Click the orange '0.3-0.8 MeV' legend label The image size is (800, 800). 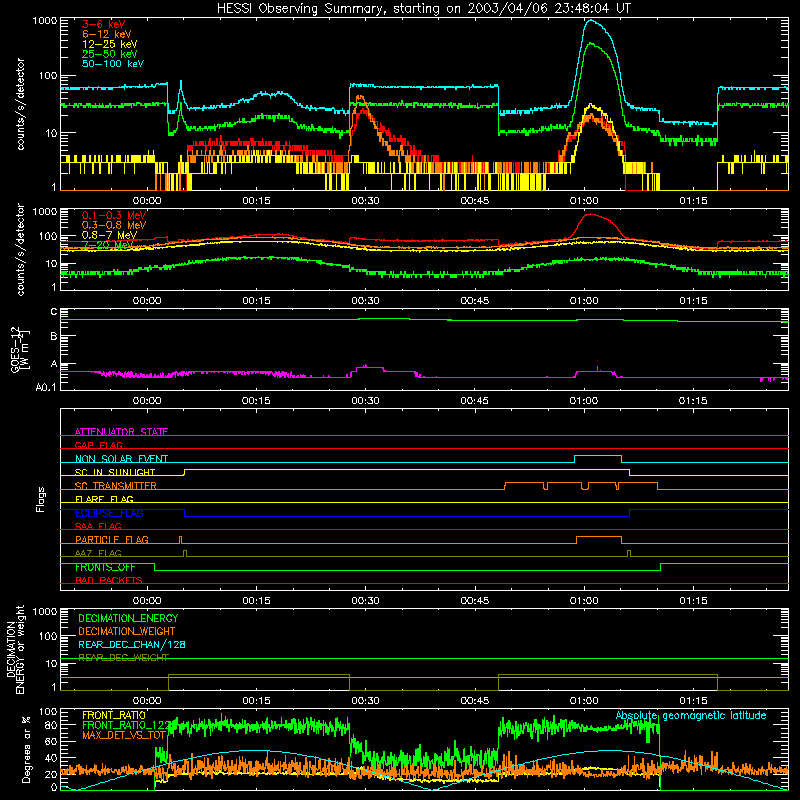tap(114, 225)
